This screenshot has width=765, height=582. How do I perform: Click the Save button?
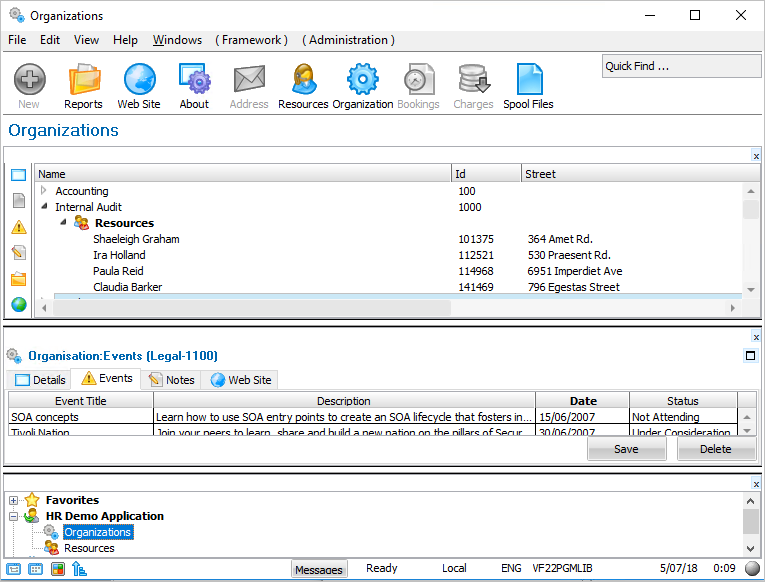pyautogui.click(x=626, y=449)
